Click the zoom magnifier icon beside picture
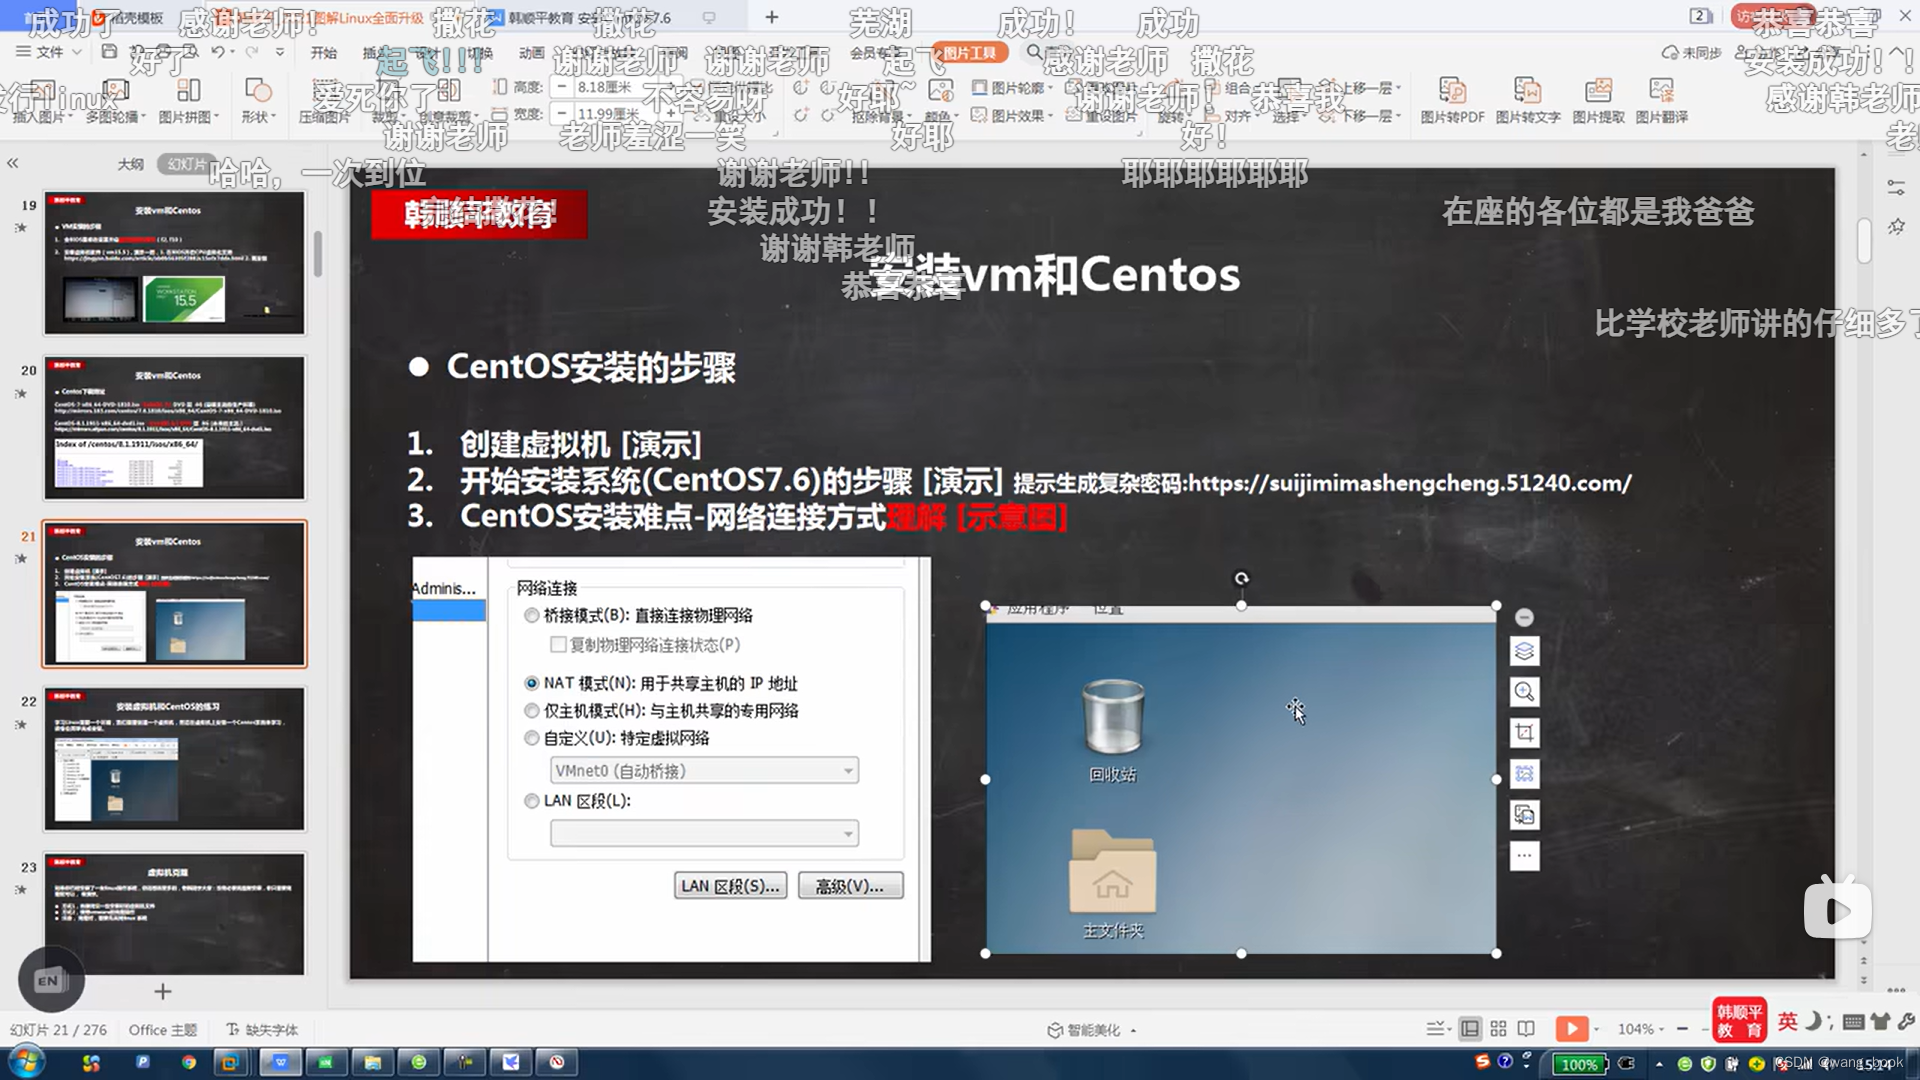 1524,692
